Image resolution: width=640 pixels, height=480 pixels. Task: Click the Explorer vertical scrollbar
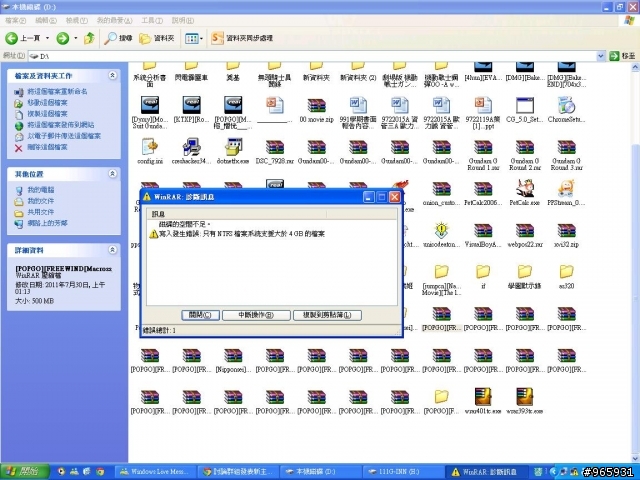coord(636,261)
